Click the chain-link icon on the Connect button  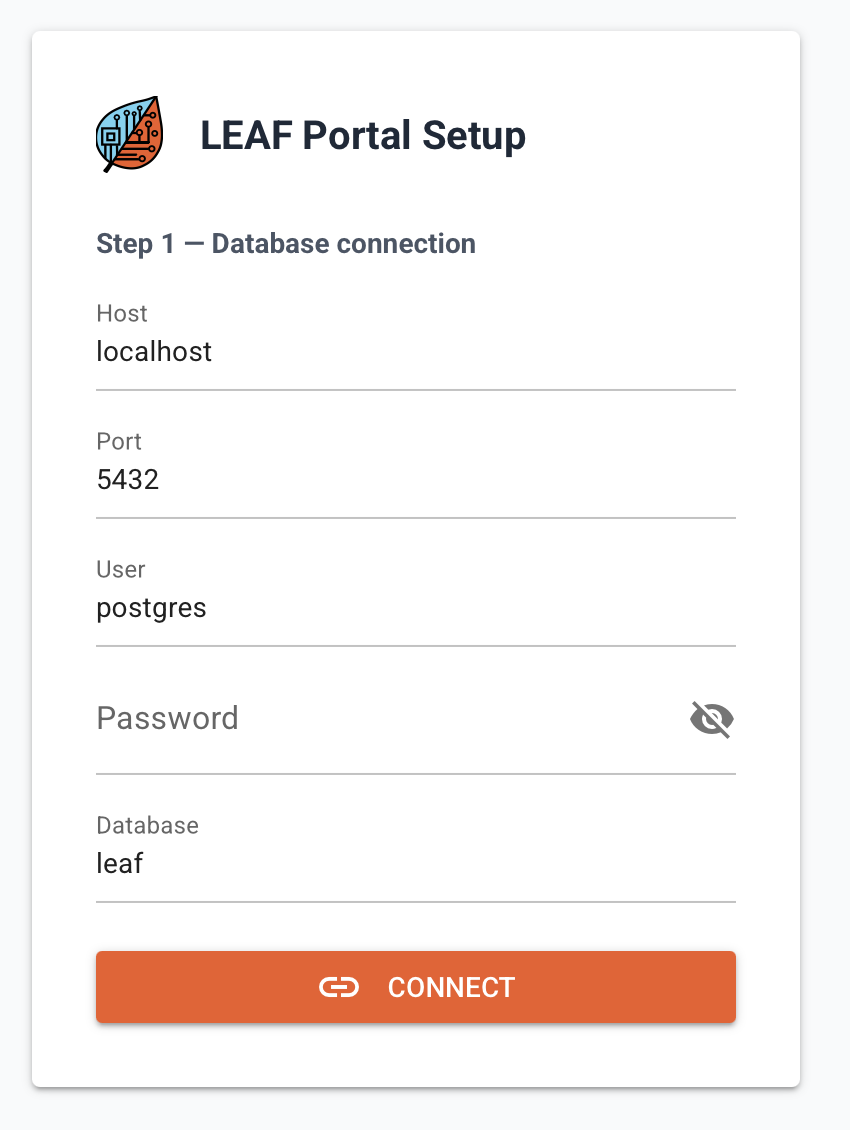coord(339,987)
